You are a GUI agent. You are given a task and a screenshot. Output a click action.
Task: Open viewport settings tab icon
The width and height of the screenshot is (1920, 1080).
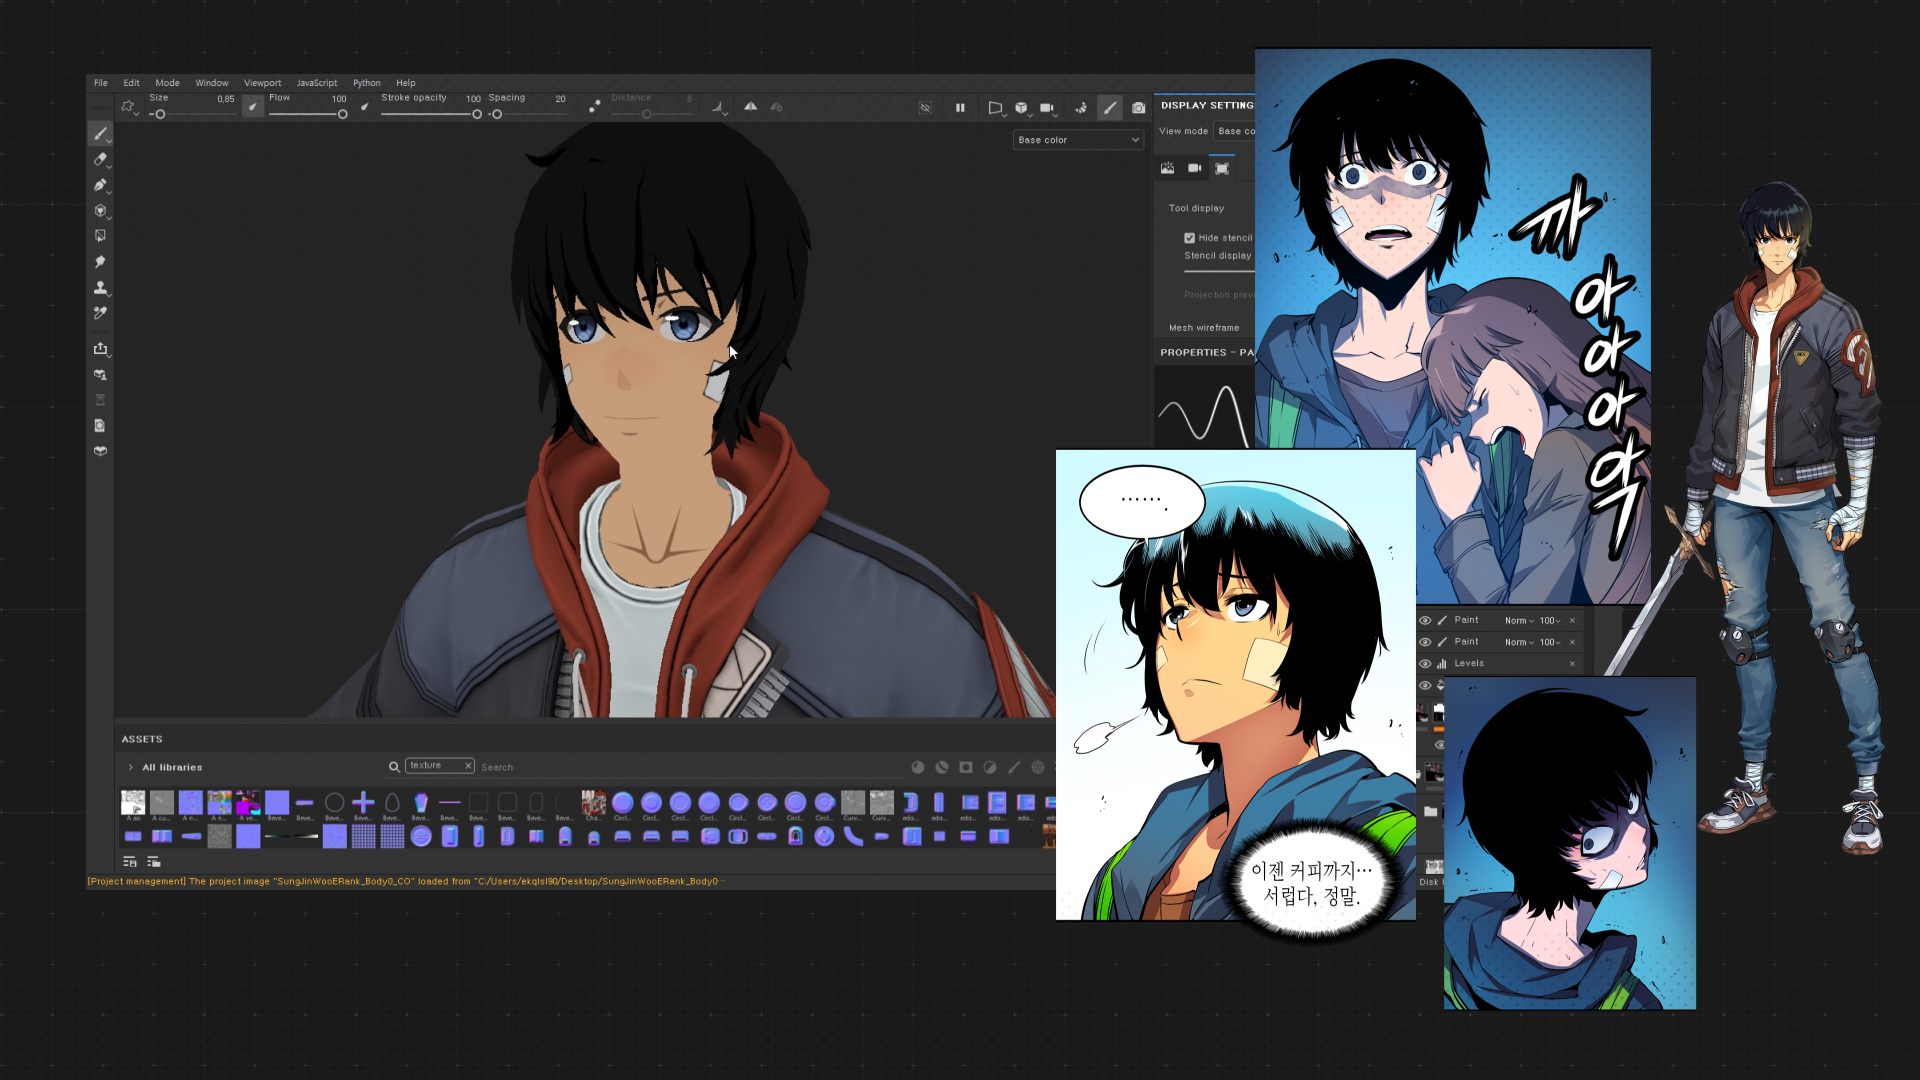(1222, 168)
